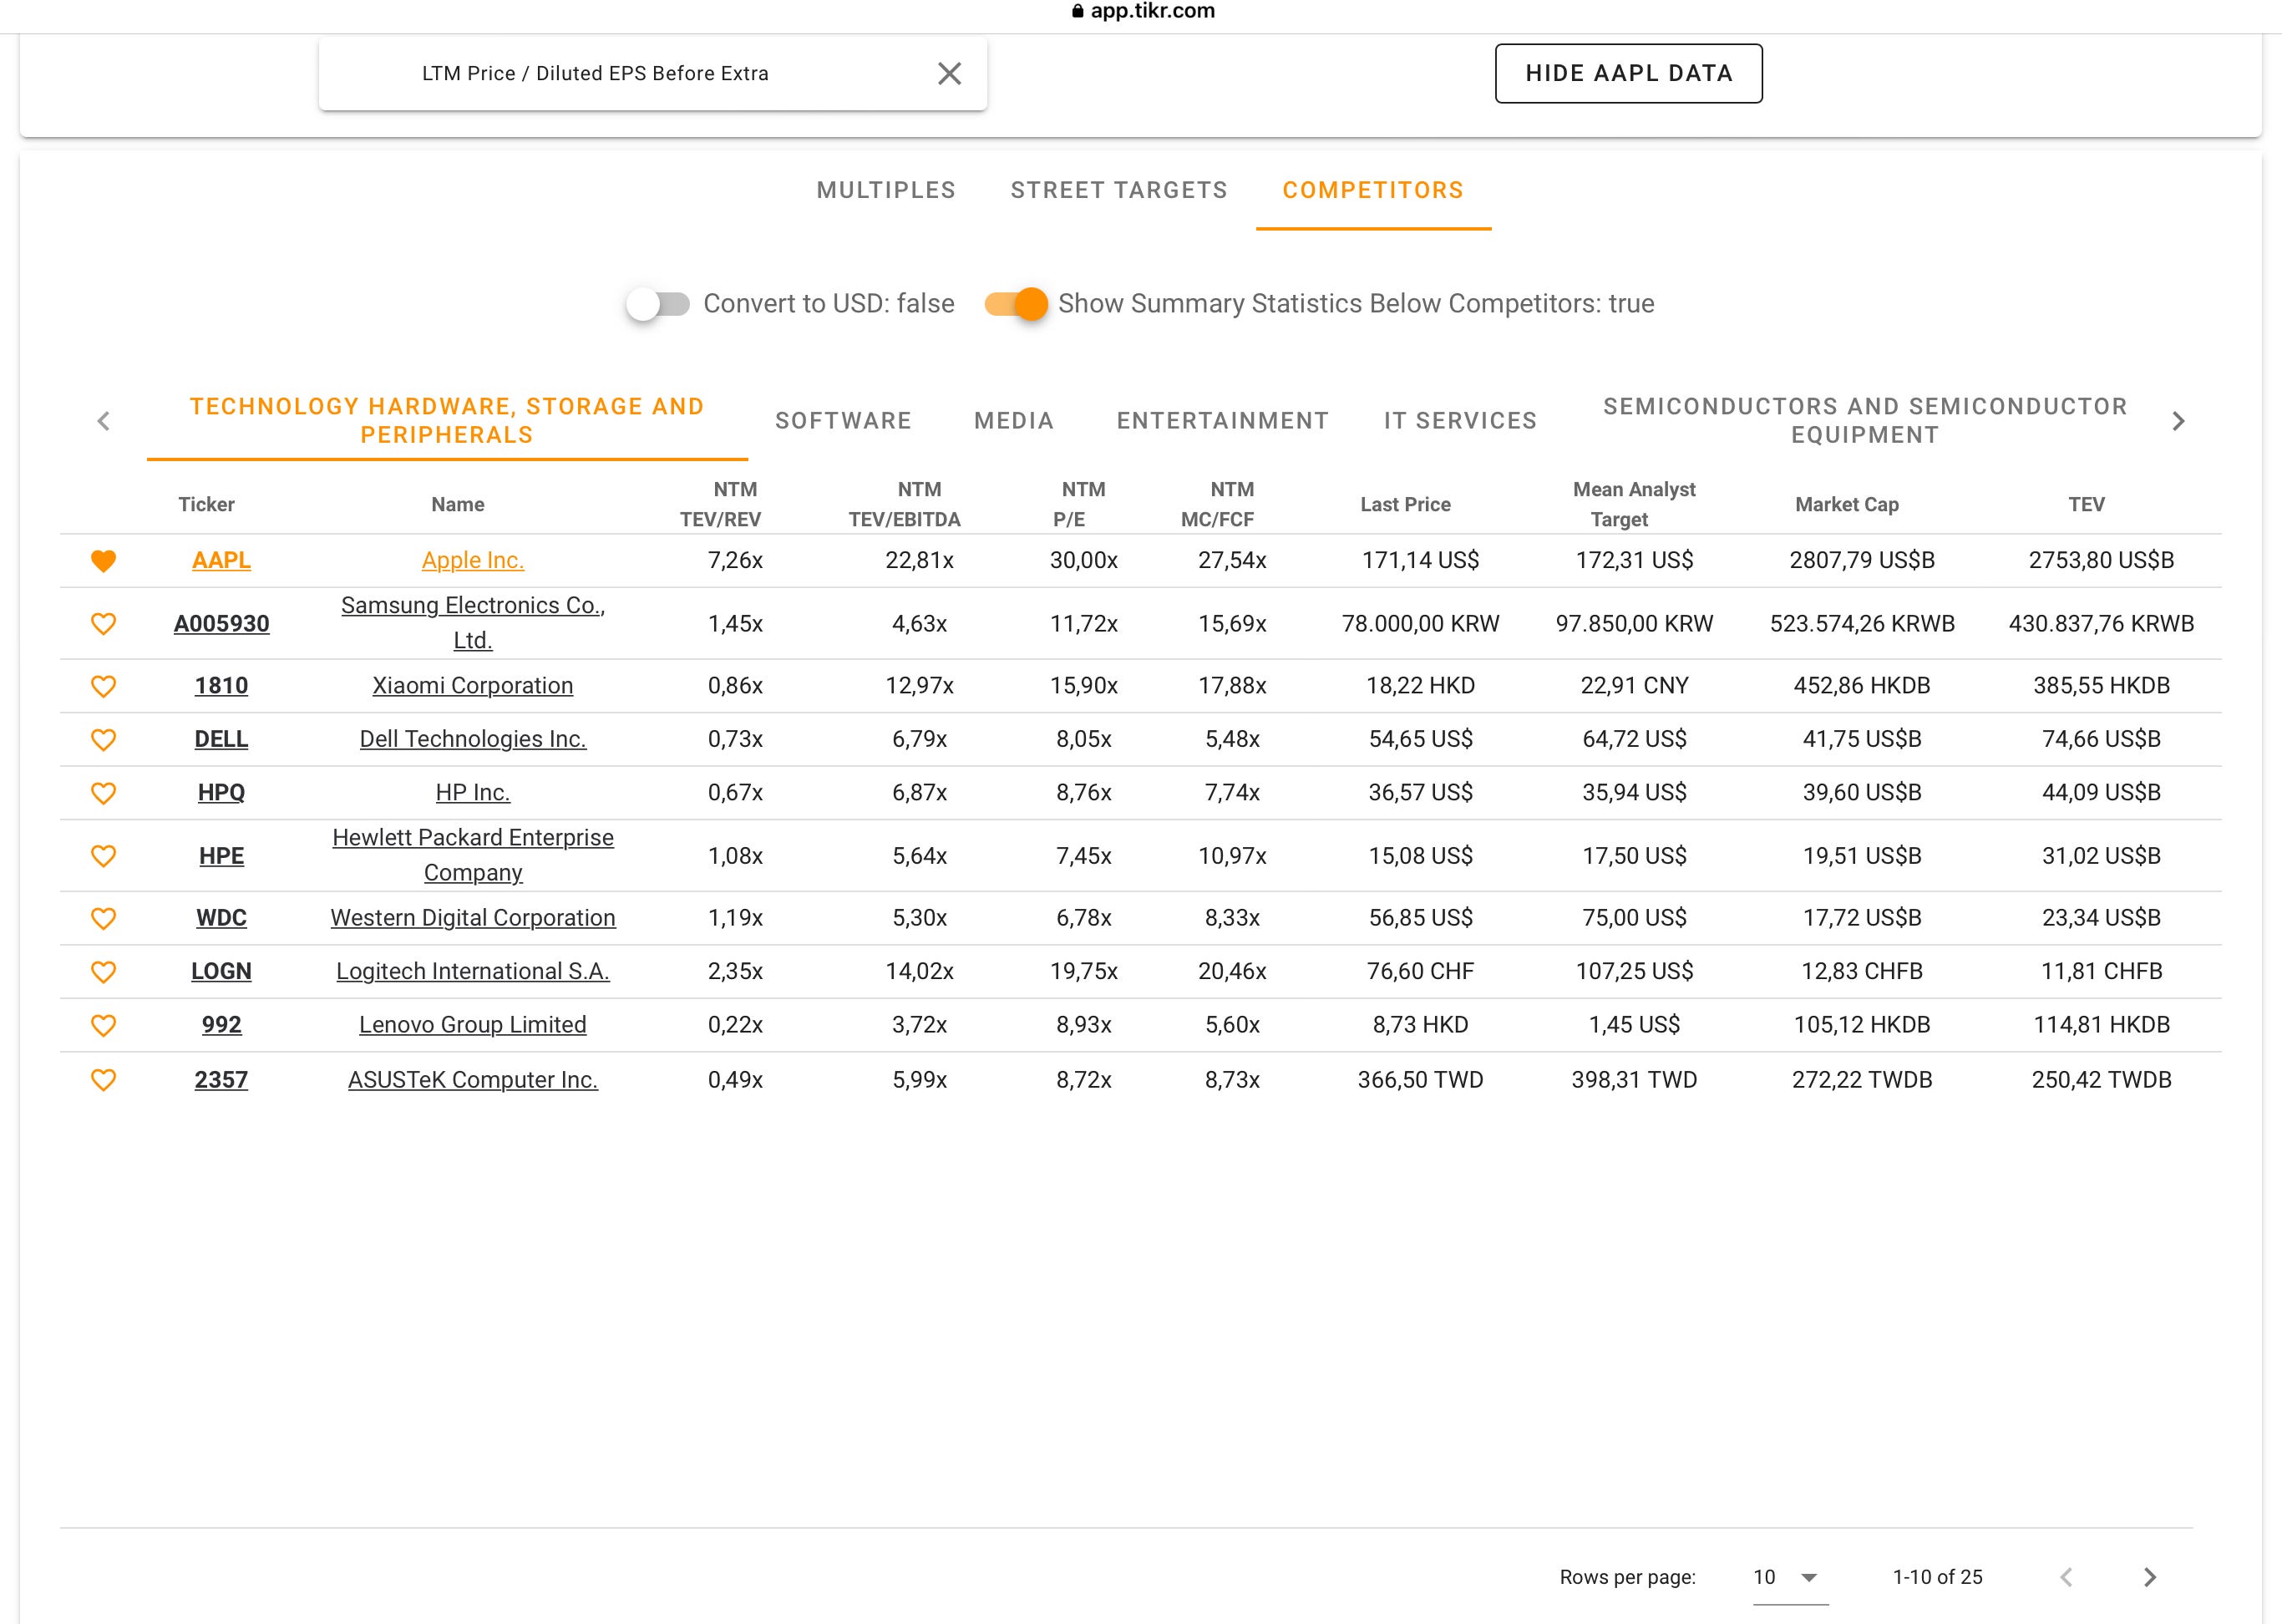
Task: Open Samsung Electronics Co., Ltd. link
Action: tap(473, 622)
